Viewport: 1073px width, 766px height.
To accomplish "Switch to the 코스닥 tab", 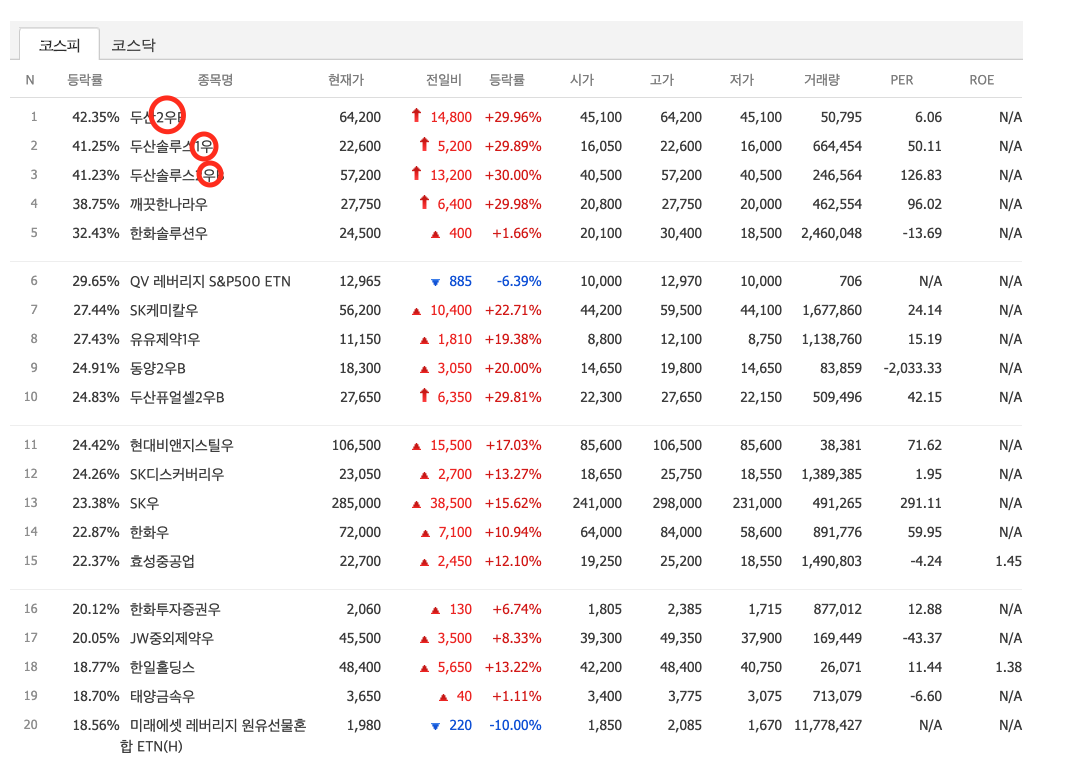I will coord(133,45).
